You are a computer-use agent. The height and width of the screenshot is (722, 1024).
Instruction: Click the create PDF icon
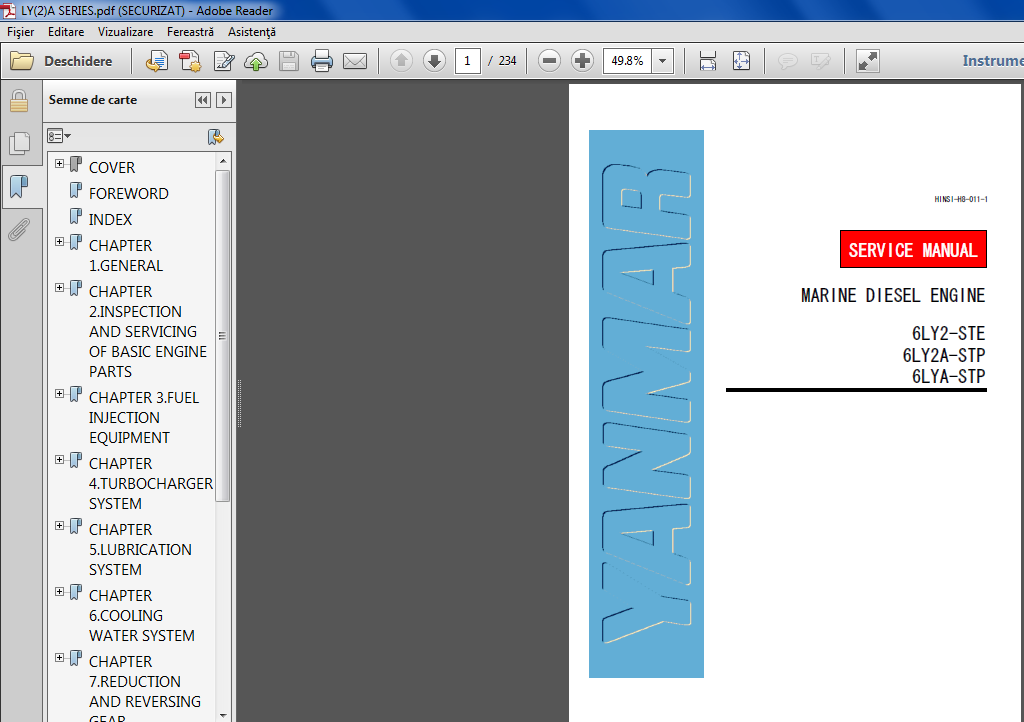[190, 61]
